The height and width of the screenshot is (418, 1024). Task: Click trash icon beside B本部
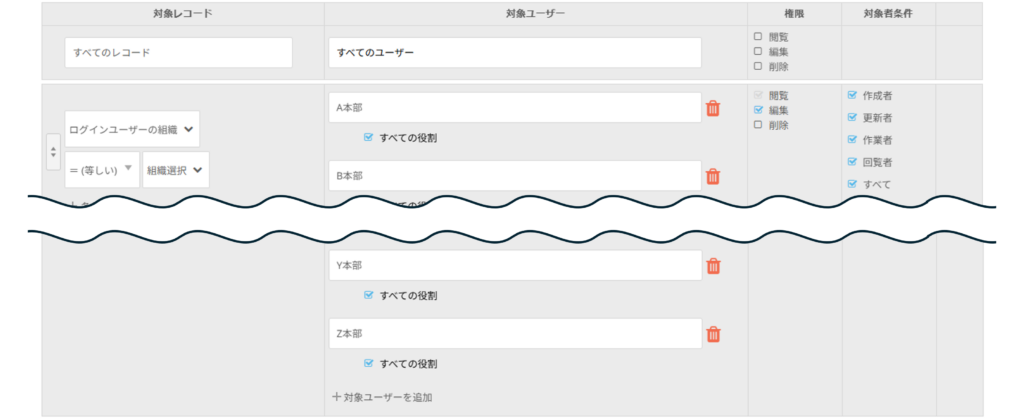click(x=713, y=176)
